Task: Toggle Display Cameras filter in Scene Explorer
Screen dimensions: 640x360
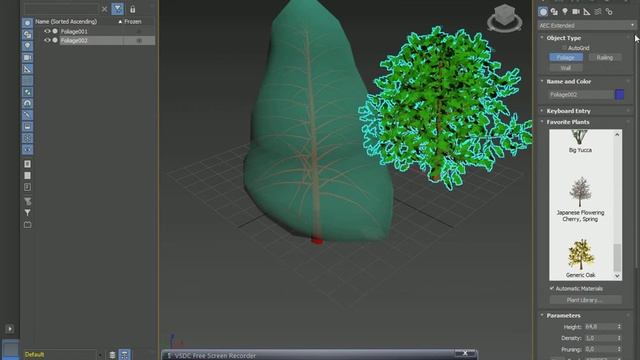Action: coord(27,58)
